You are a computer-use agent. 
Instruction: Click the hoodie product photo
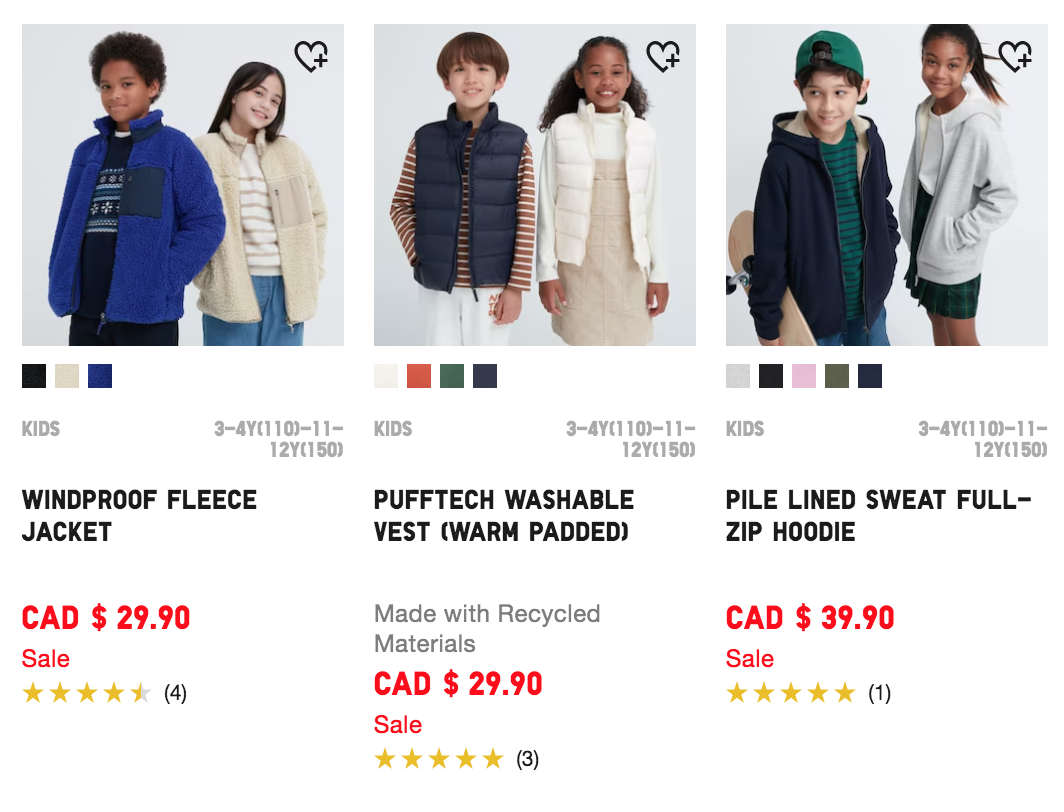(887, 185)
